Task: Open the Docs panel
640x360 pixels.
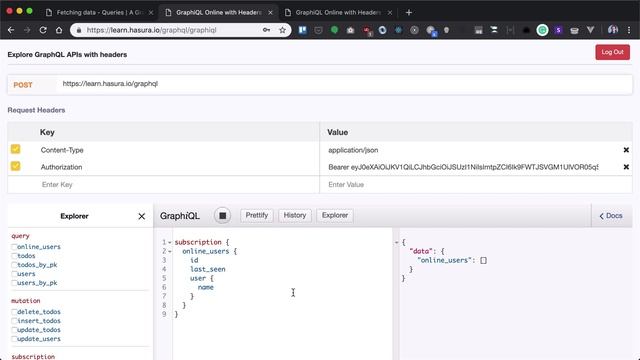Action: pos(611,216)
